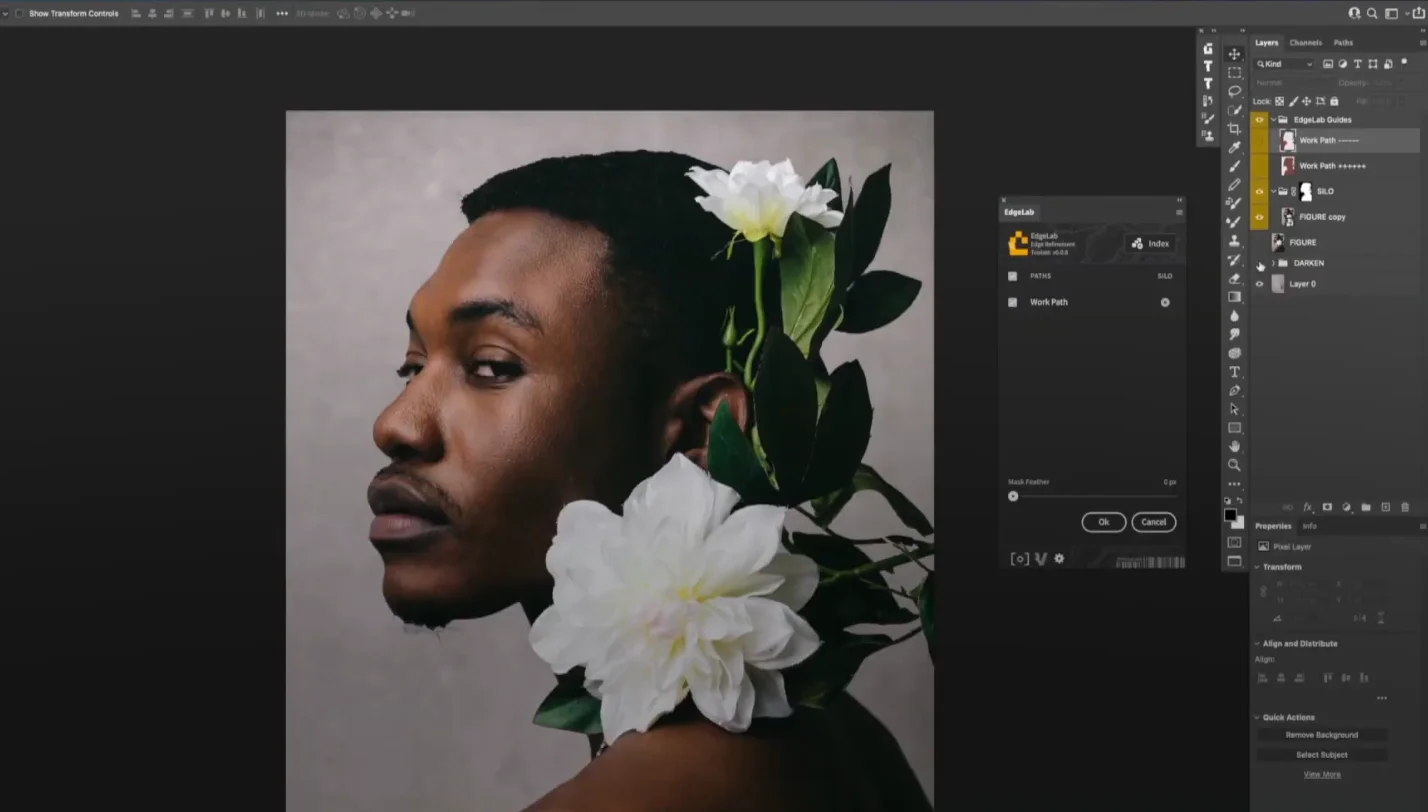Select the Clone Stamp tool
Screen dimensions: 1428x812
click(1234, 241)
